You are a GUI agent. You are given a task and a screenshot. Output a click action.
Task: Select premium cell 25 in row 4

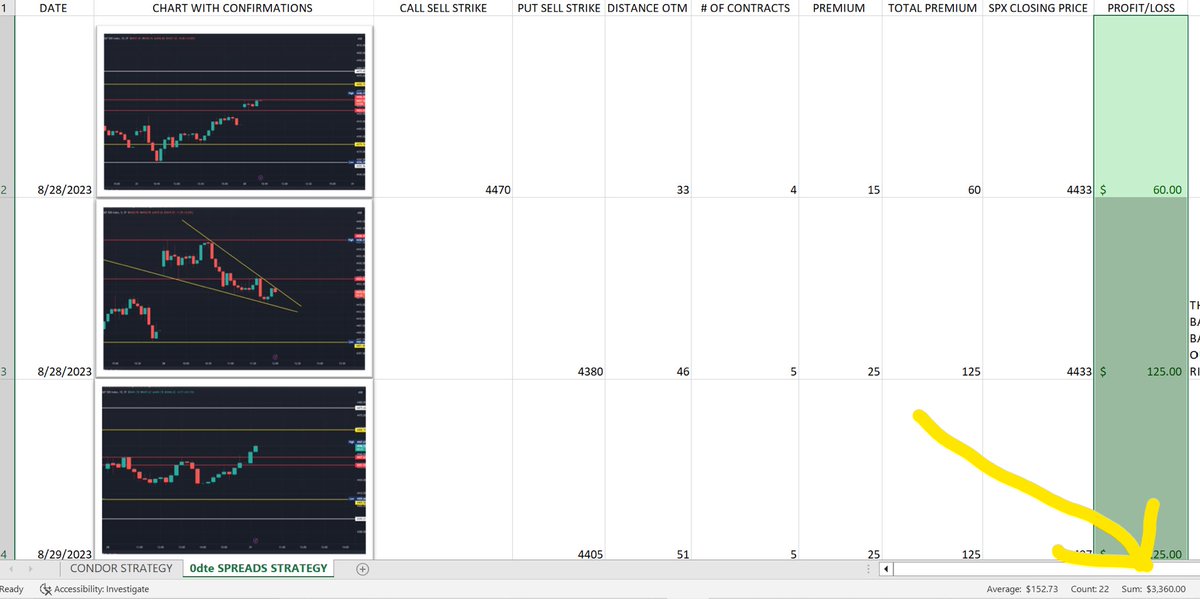pyautogui.click(x=840, y=469)
